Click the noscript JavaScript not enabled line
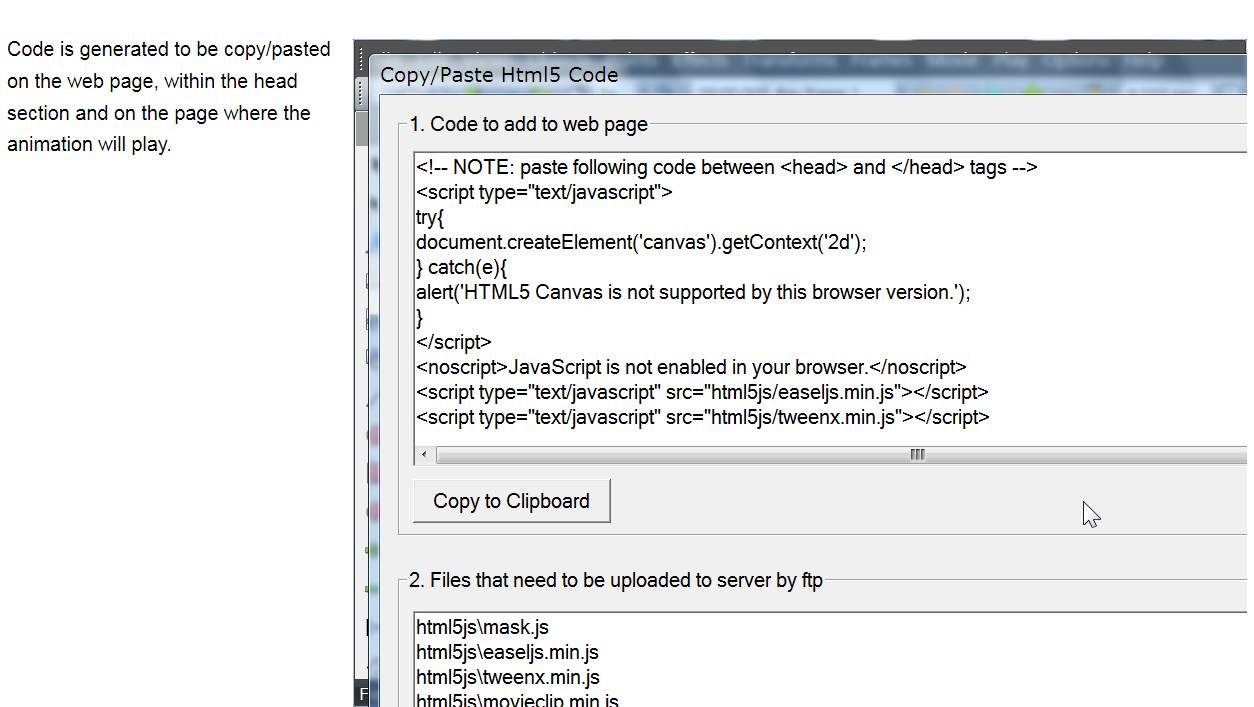1254x707 pixels. coord(691,367)
